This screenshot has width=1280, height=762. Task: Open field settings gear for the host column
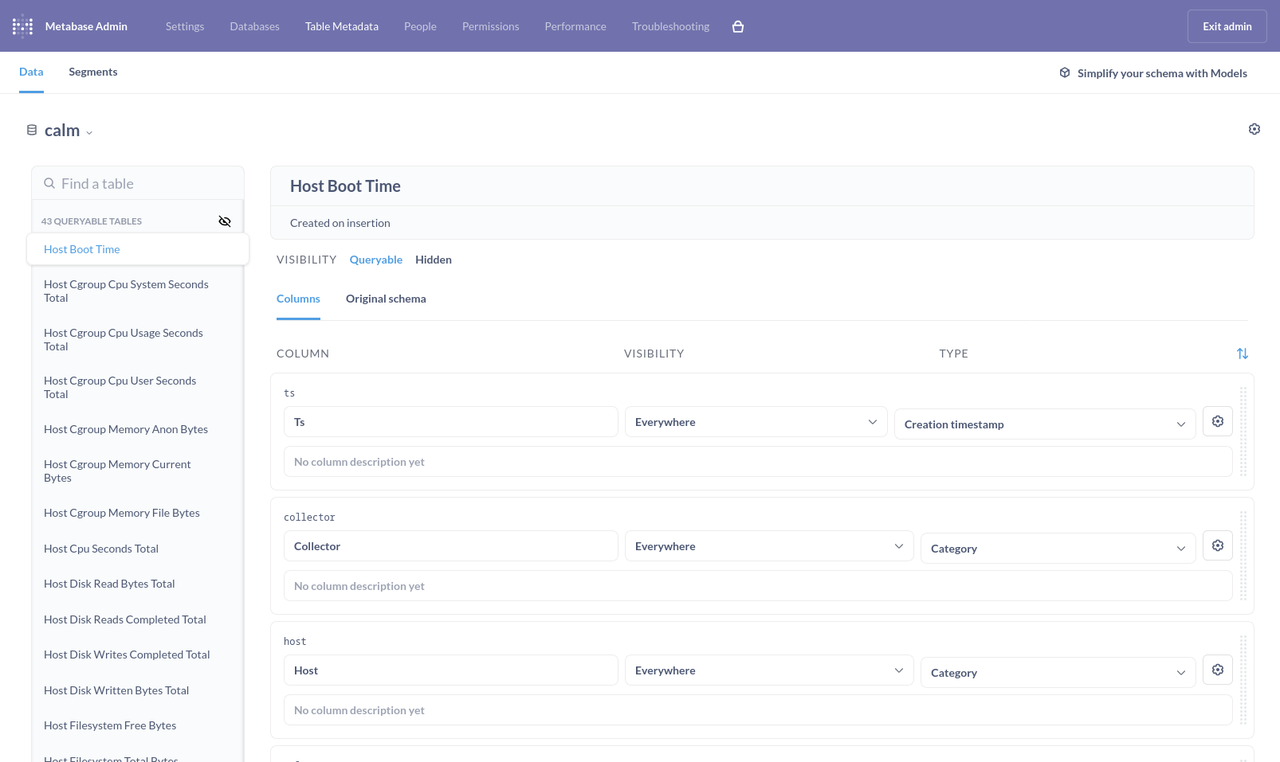[x=1217, y=669]
